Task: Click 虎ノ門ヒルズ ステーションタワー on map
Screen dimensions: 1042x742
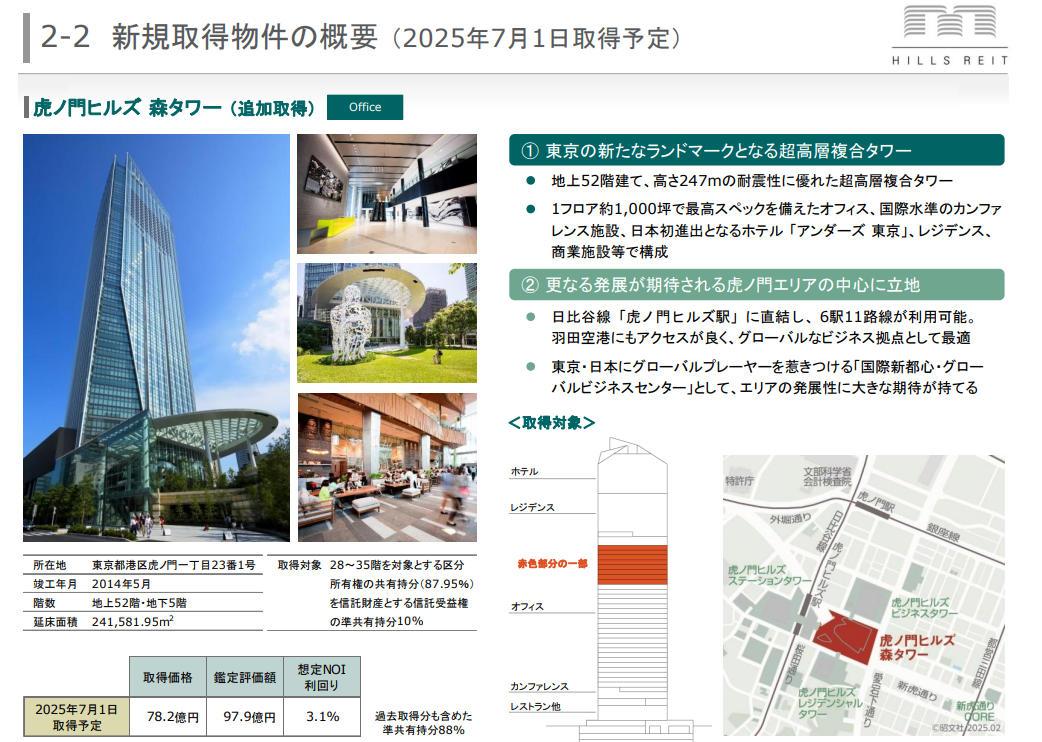Action: (770, 575)
